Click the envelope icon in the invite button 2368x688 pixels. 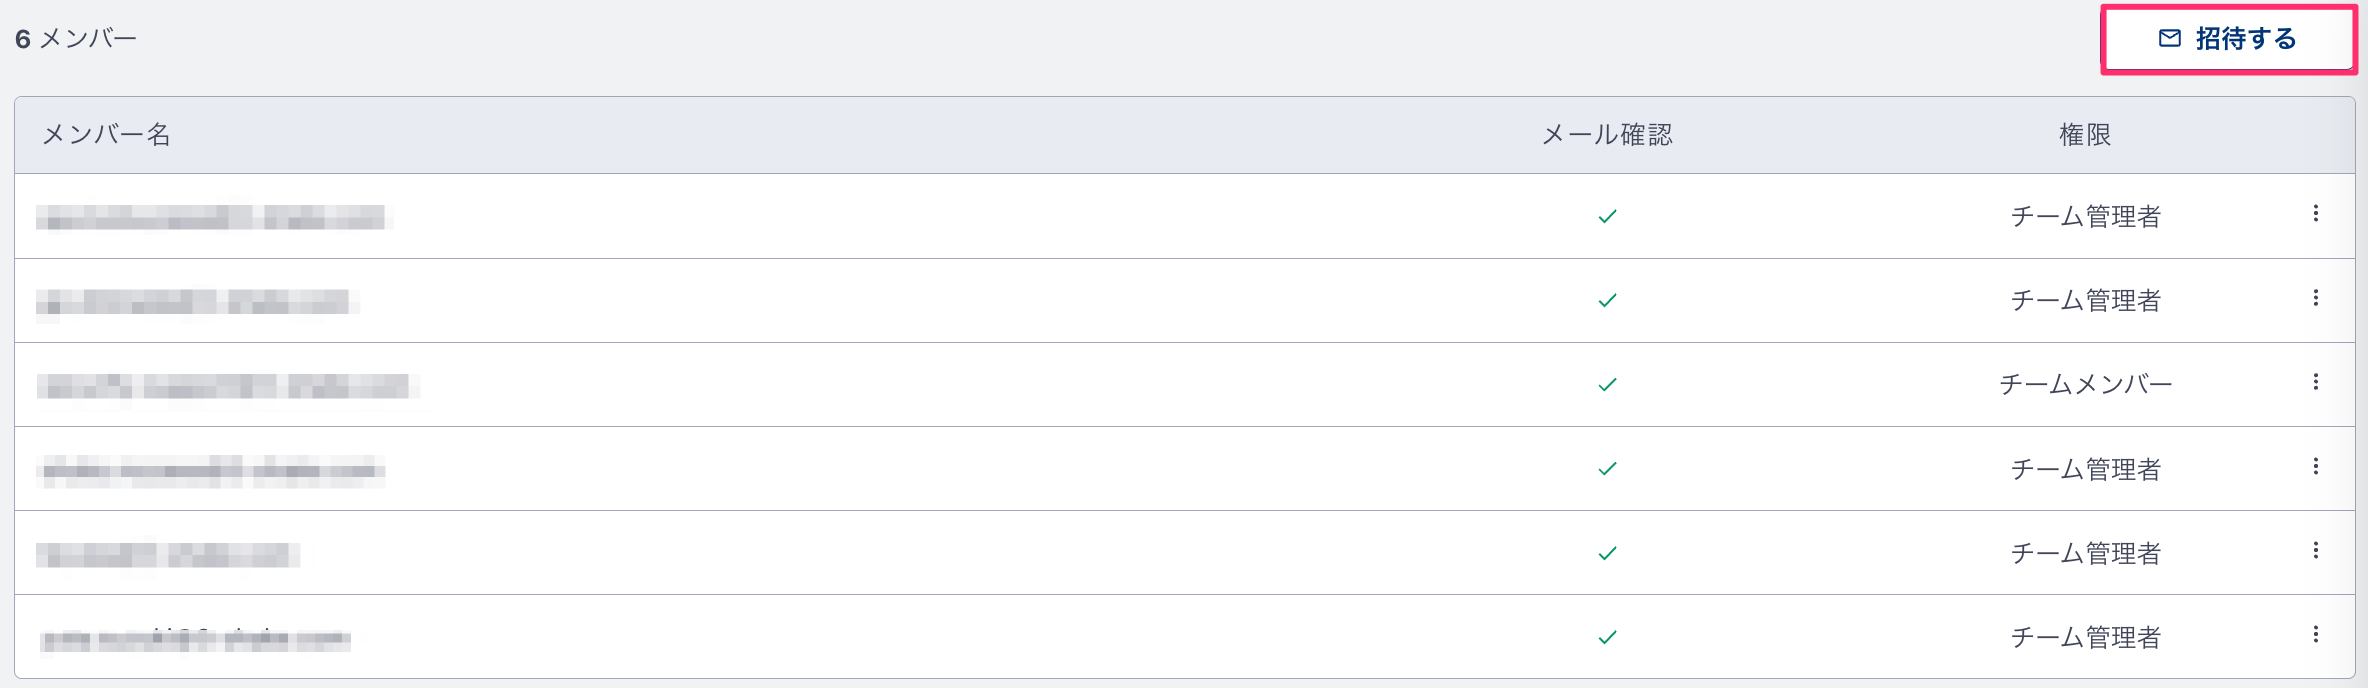[x=2170, y=39]
